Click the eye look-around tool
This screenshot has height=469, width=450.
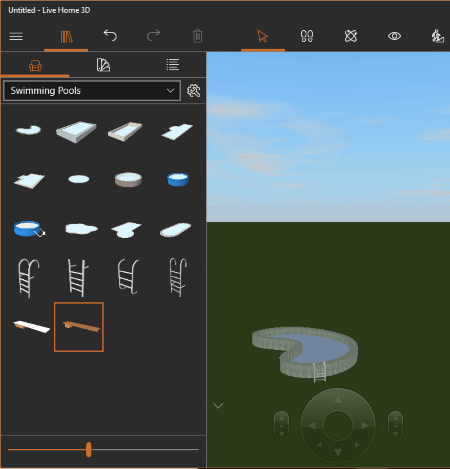394,36
